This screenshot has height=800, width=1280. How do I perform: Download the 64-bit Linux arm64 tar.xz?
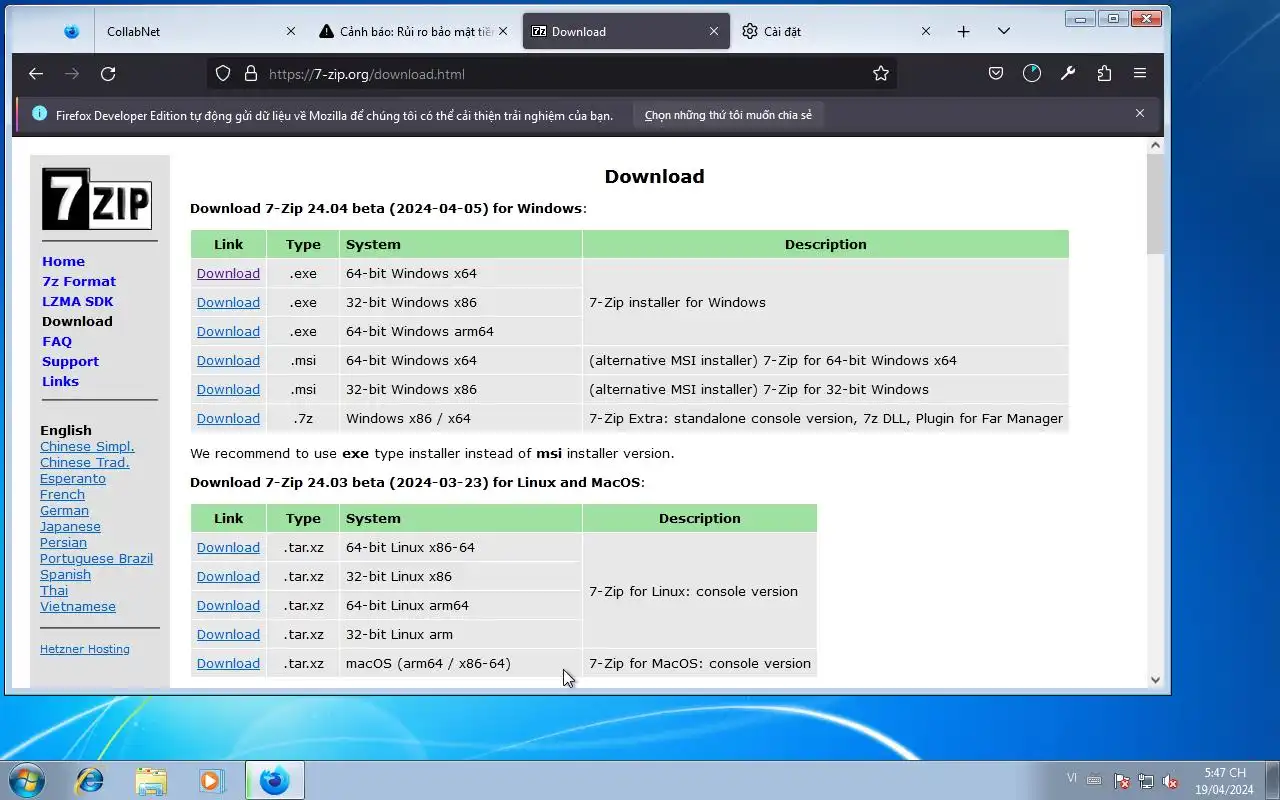[x=228, y=605]
